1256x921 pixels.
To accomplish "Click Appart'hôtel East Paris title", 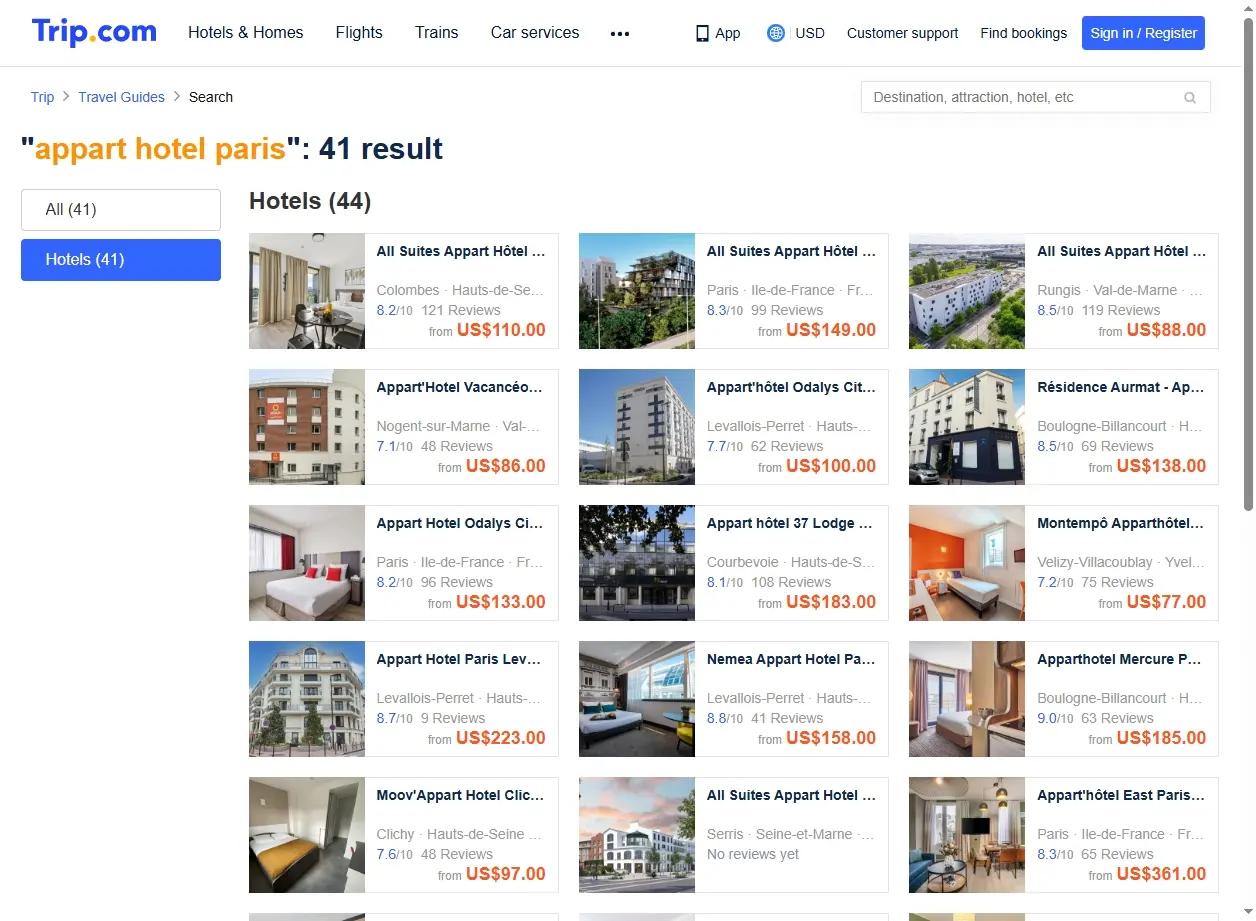I will [x=1121, y=795].
